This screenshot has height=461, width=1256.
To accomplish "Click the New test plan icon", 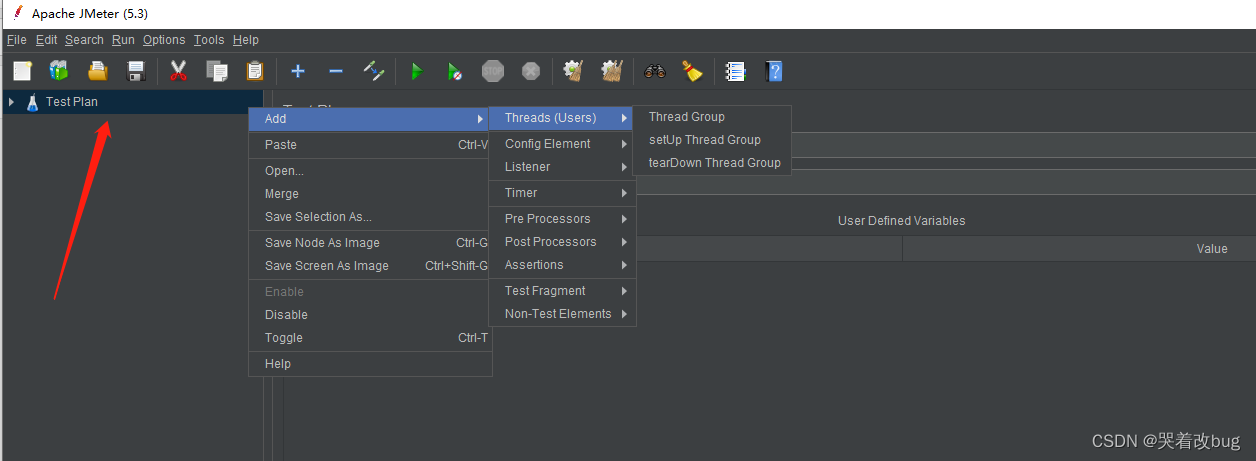I will pyautogui.click(x=22, y=71).
